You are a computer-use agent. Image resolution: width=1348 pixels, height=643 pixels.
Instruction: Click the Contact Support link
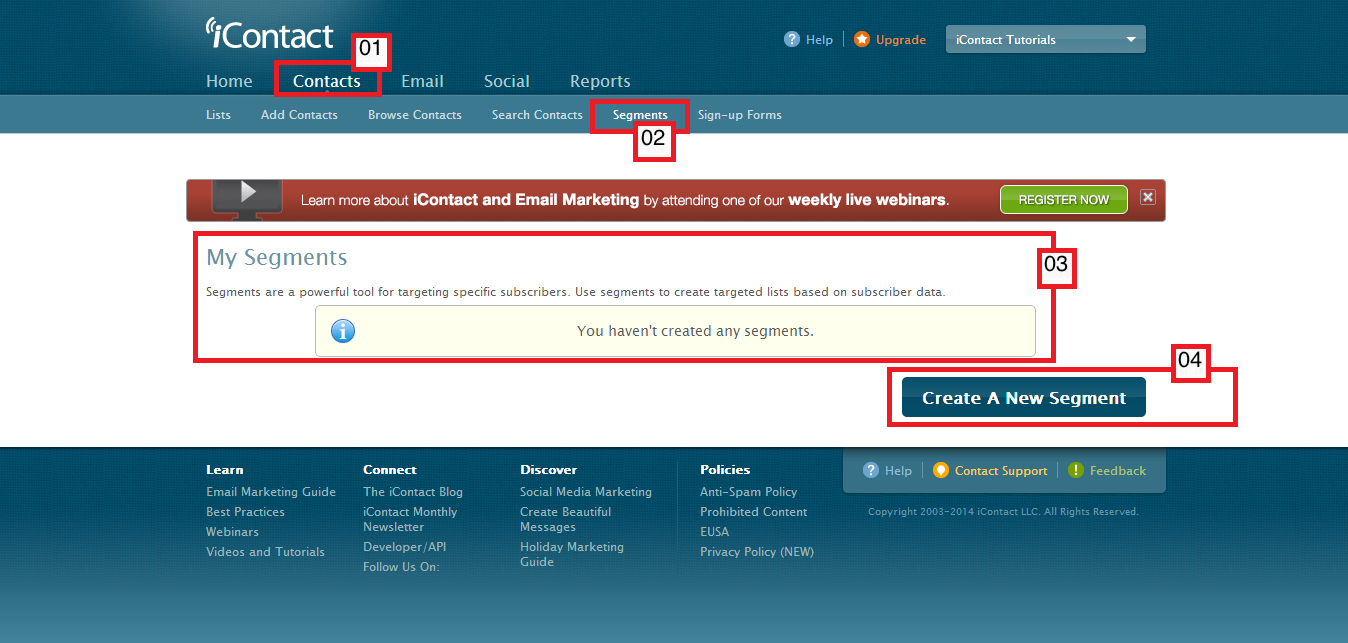[1001, 471]
